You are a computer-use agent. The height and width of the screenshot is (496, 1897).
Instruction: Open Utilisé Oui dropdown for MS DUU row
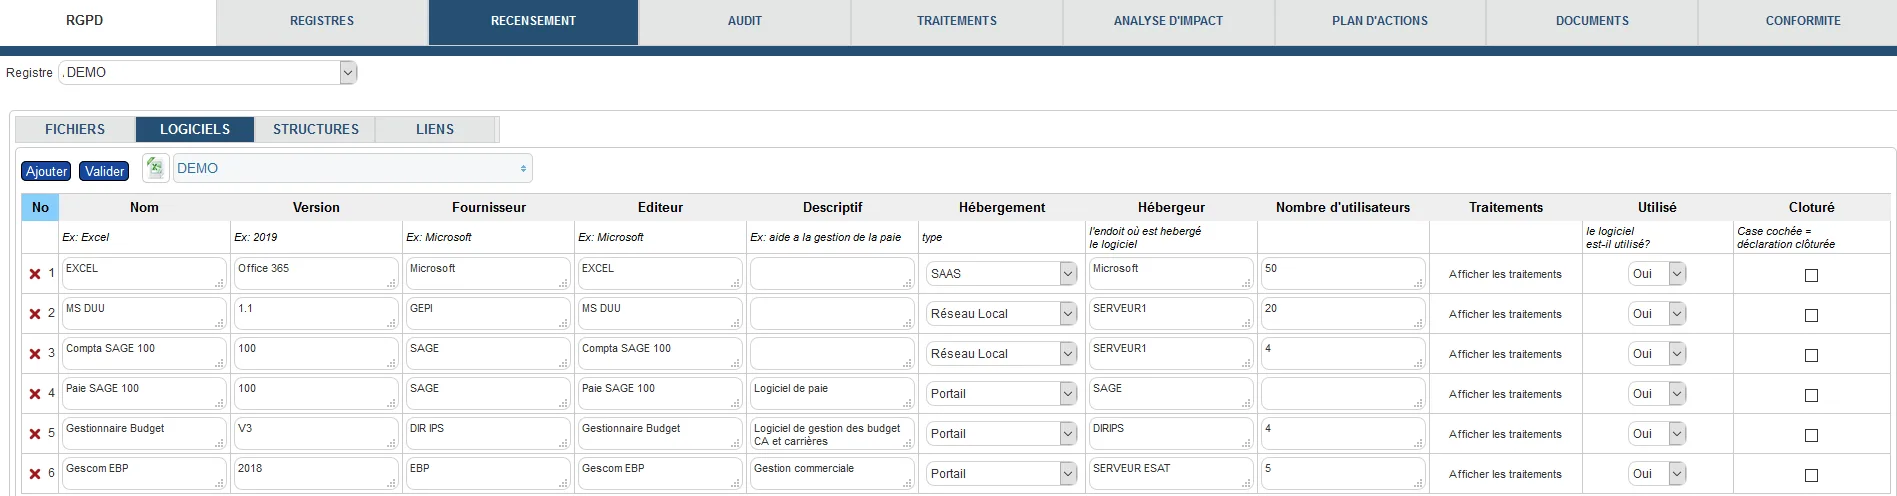pyautogui.click(x=1657, y=313)
